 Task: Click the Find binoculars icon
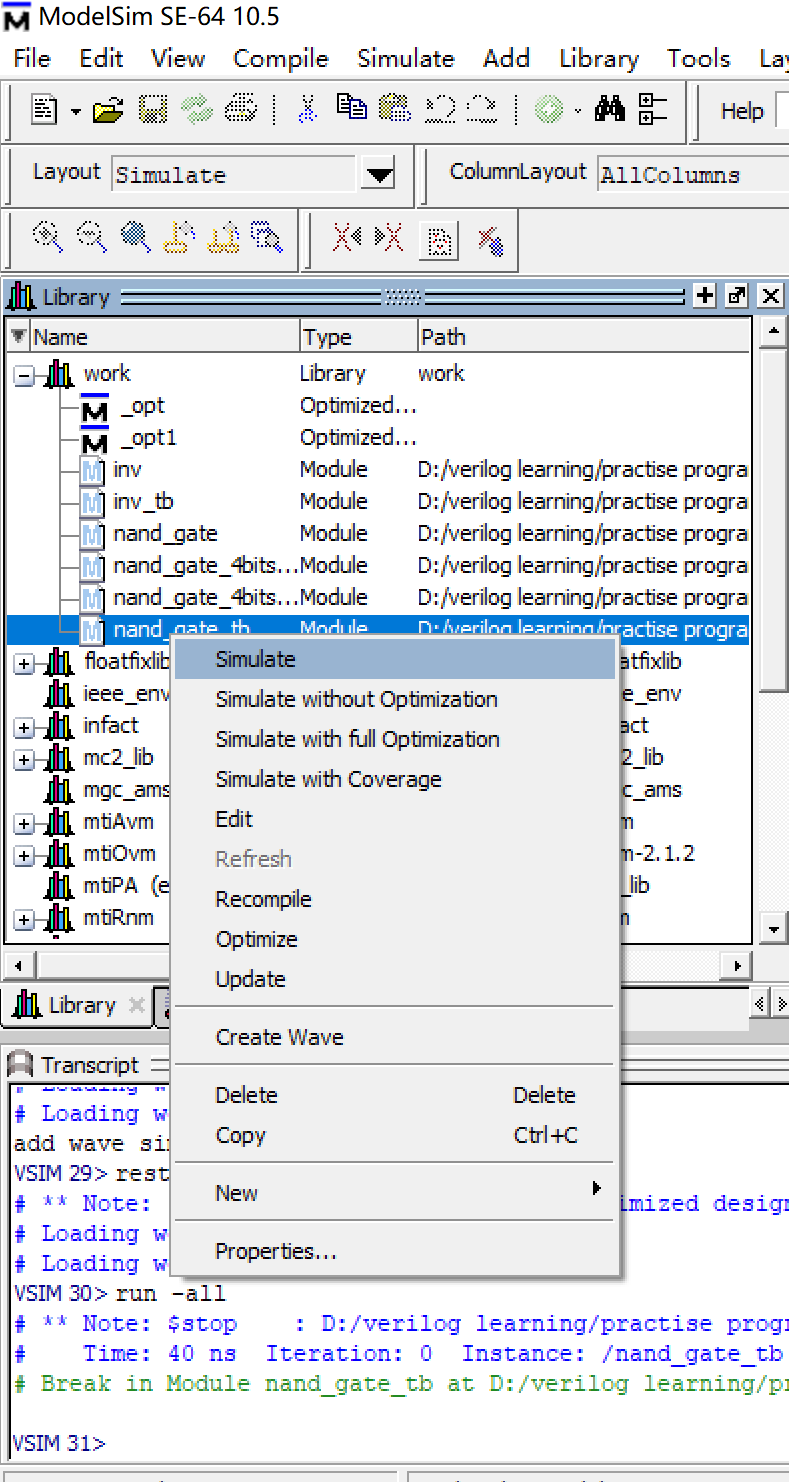tap(609, 109)
